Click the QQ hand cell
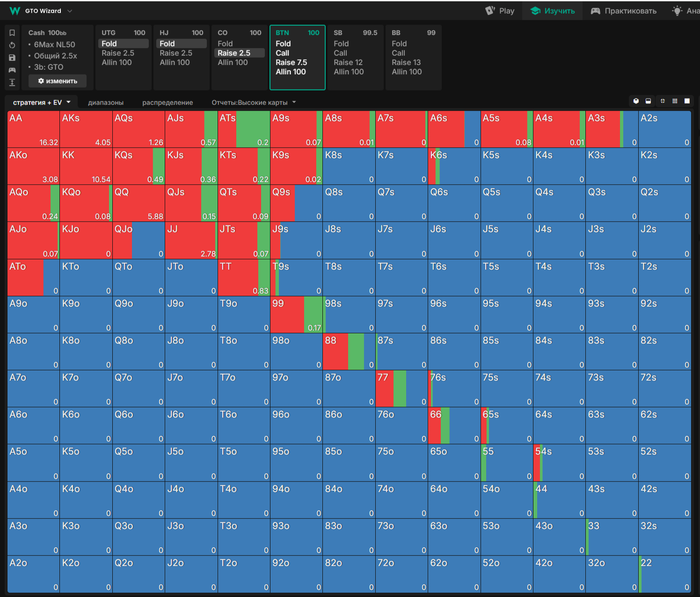Viewport: 700px width, 597px height. [x=138, y=204]
